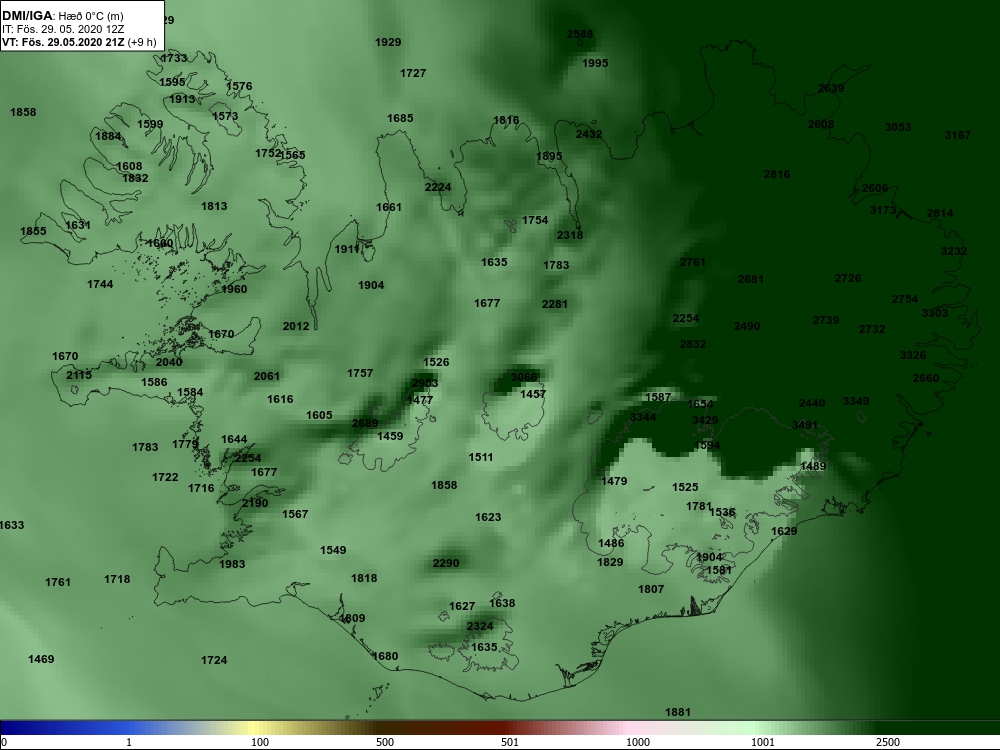Click the map value 1576
The width and height of the screenshot is (1000, 750).
tap(239, 86)
